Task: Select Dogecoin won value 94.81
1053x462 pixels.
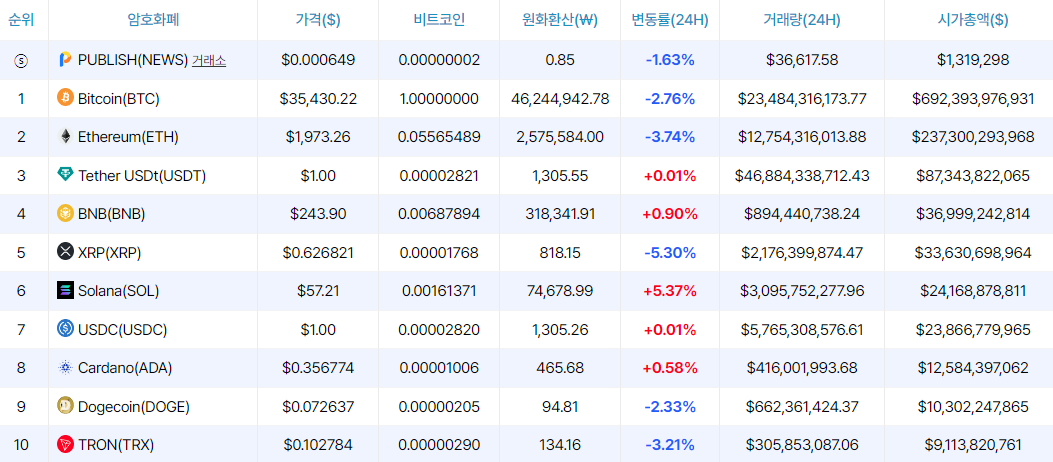Action: (560, 406)
